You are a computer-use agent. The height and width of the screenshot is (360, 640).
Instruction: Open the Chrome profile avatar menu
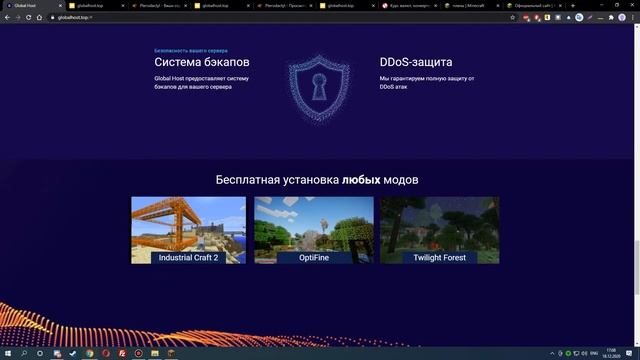622,18
